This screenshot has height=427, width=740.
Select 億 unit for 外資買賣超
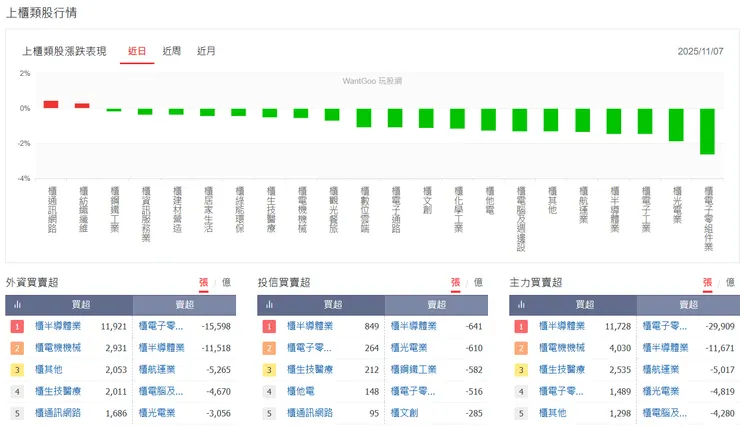click(227, 282)
